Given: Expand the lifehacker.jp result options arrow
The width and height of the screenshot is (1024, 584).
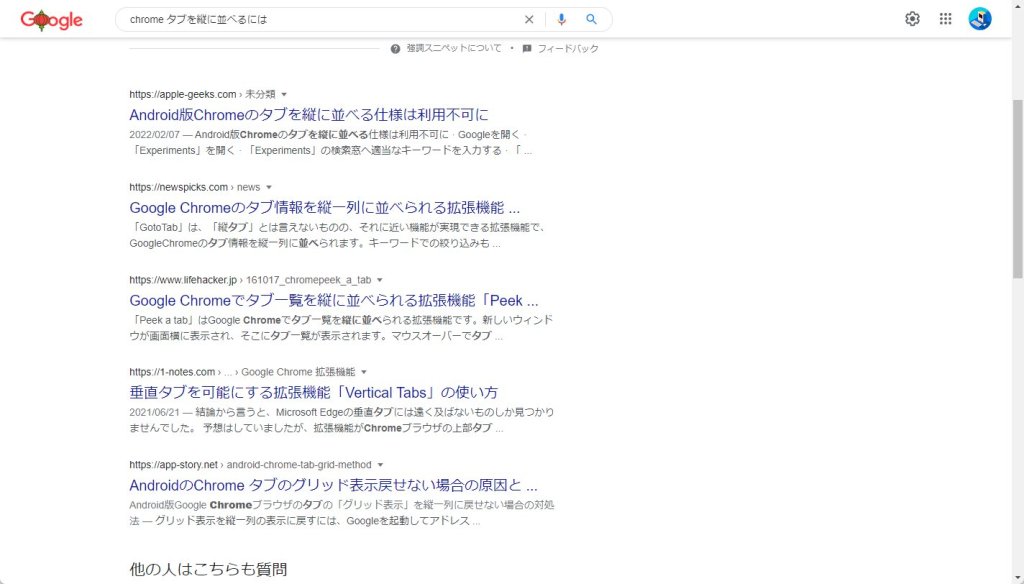Looking at the screenshot, I should tap(379, 280).
